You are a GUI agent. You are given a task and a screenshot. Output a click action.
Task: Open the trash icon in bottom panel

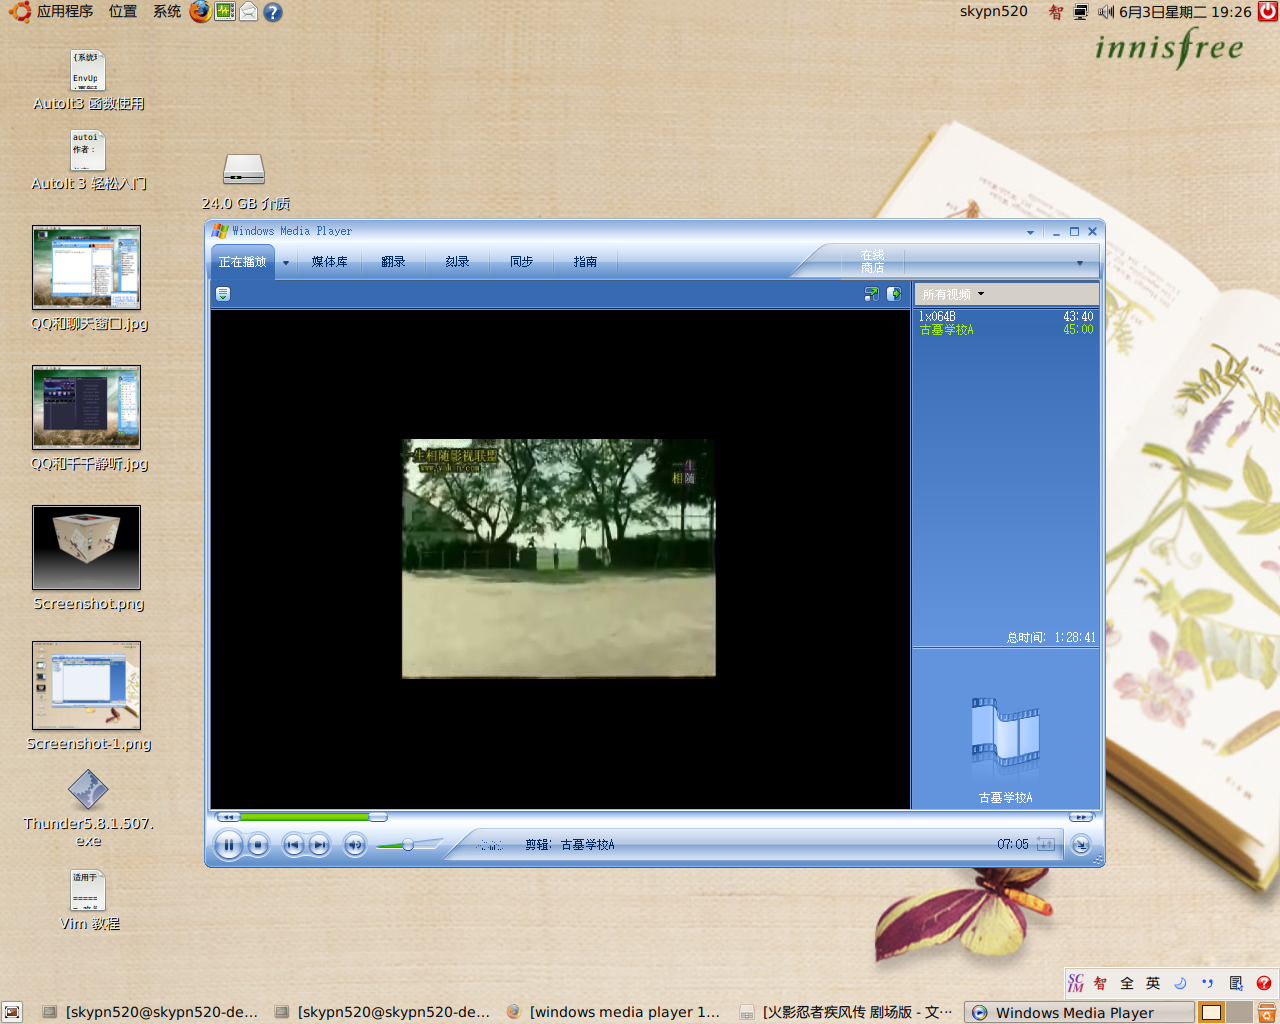click(x=1266, y=1012)
